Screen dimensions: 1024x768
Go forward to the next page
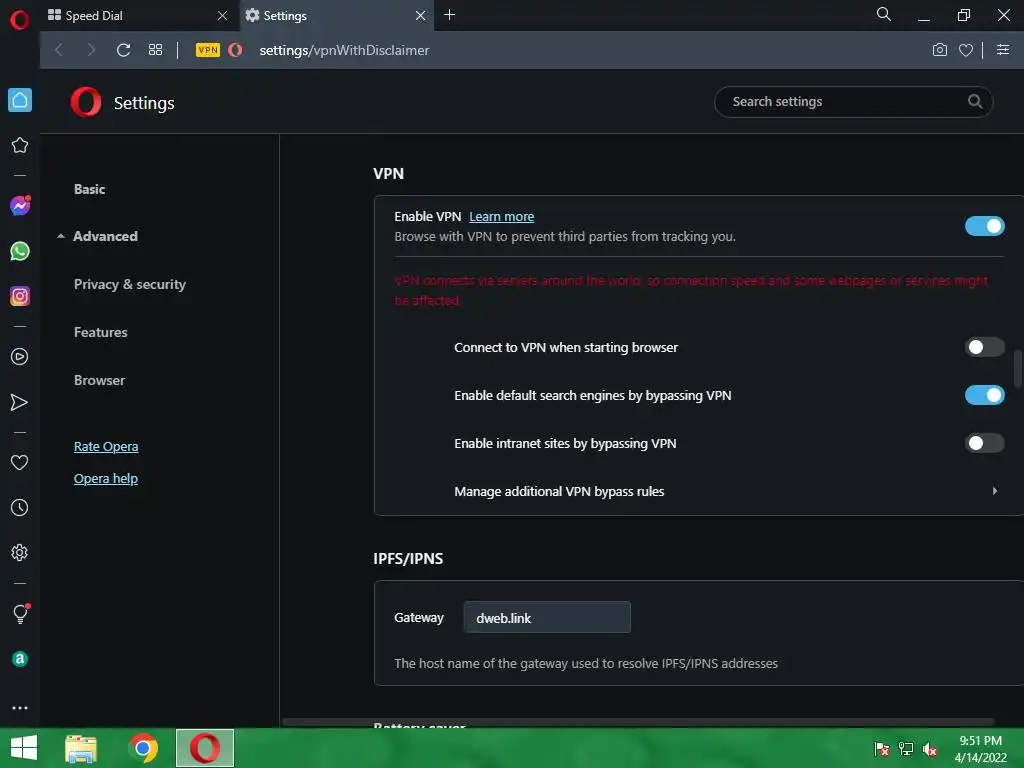coord(91,50)
